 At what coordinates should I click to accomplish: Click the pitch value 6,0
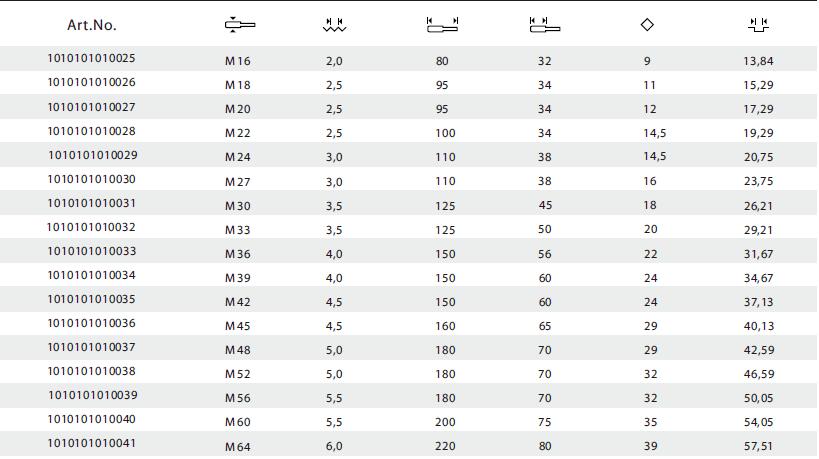[x=334, y=446]
